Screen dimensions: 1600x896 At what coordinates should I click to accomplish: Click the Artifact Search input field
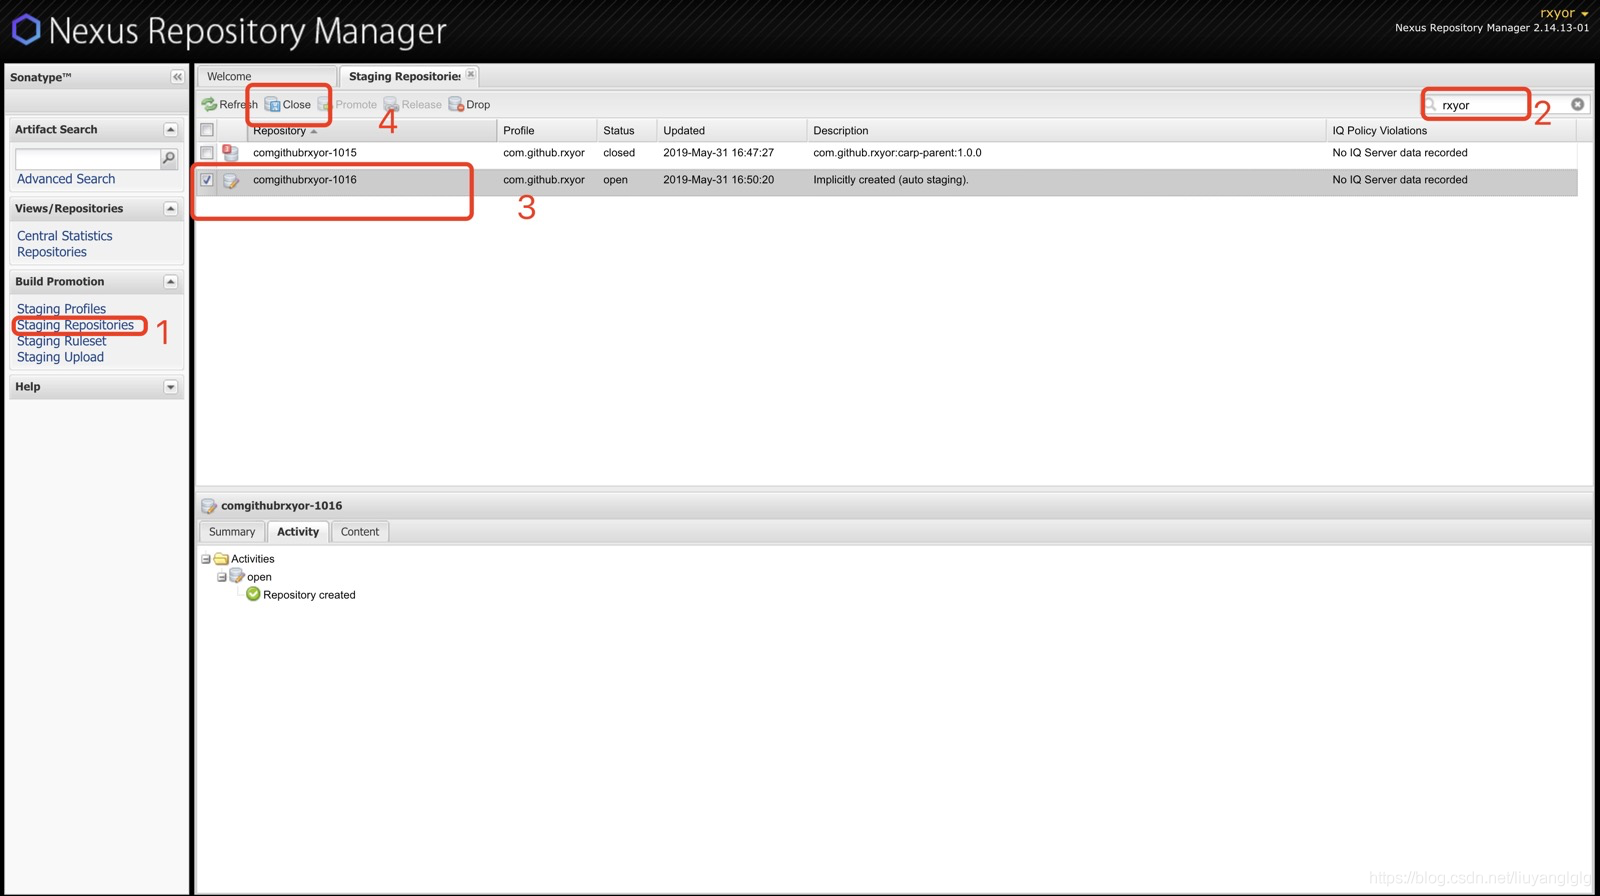[88, 159]
